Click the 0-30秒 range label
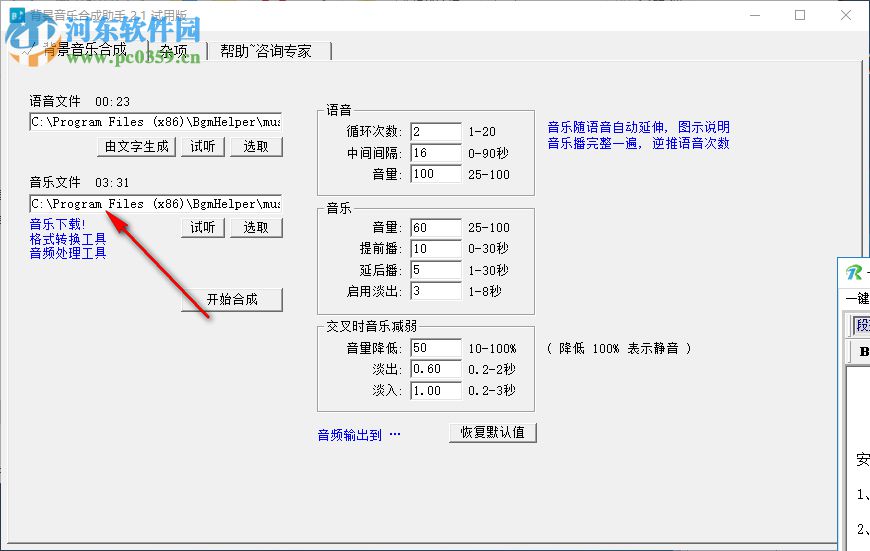This screenshot has width=870, height=551. click(488, 249)
